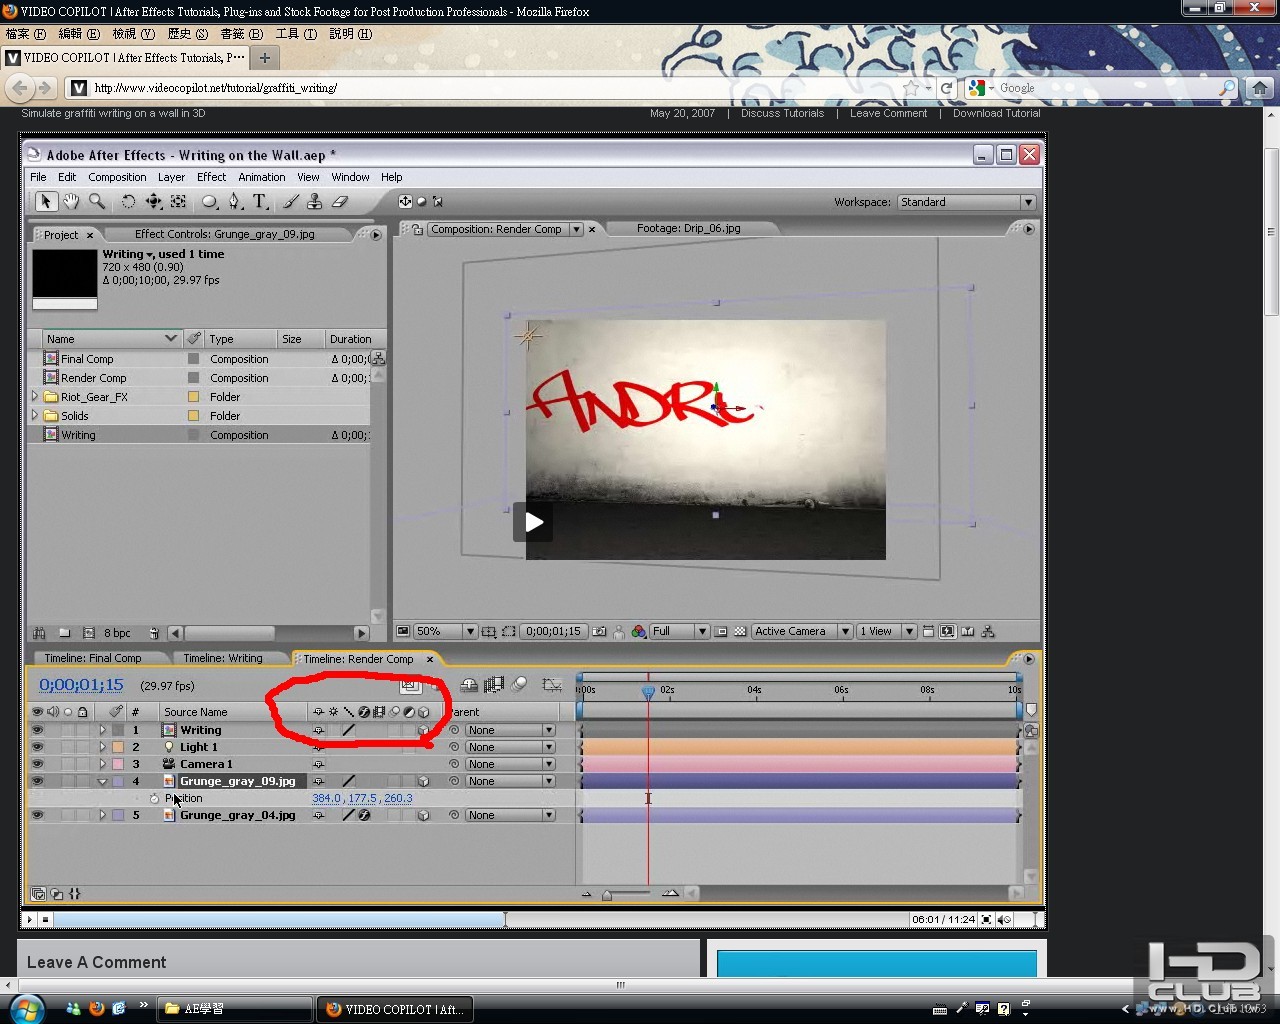Open the After Effects Animation menu

[262, 177]
